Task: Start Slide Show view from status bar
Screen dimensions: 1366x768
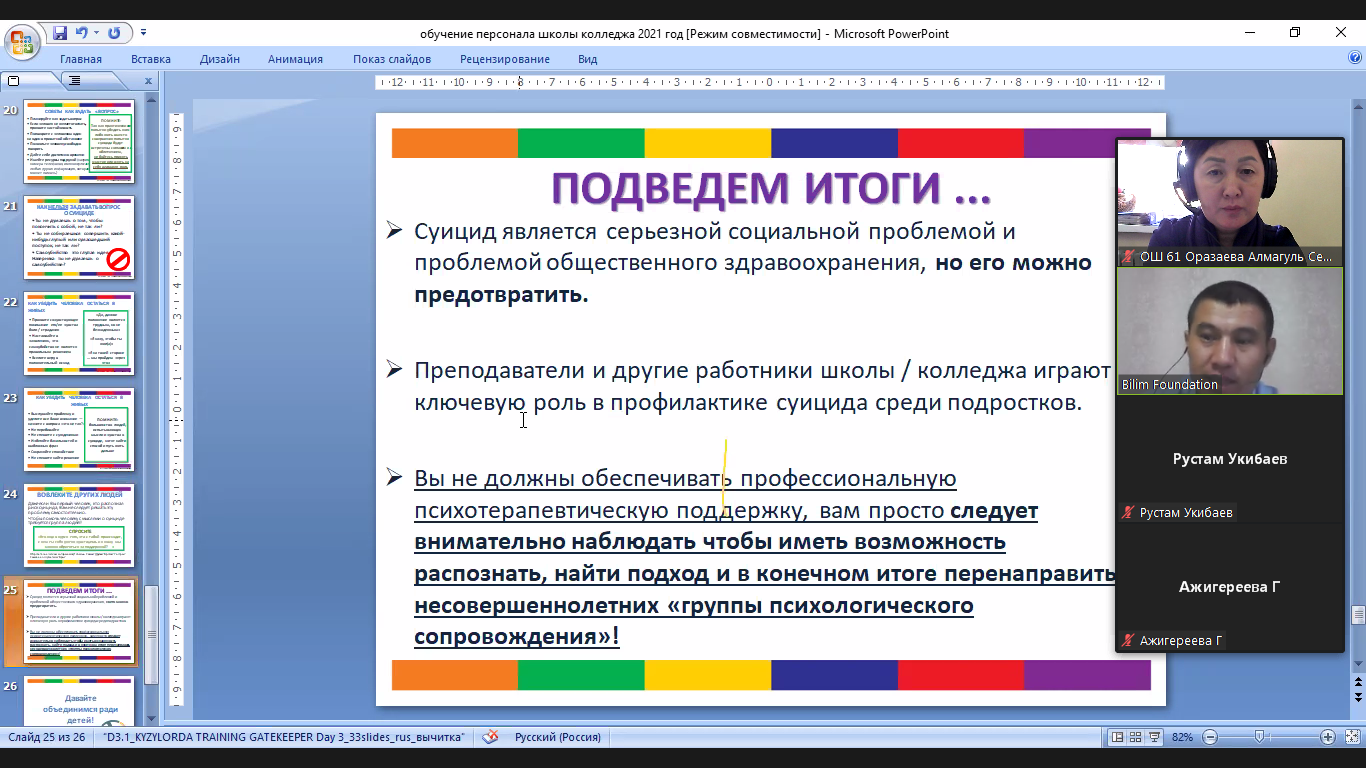Action: pyautogui.click(x=1156, y=737)
